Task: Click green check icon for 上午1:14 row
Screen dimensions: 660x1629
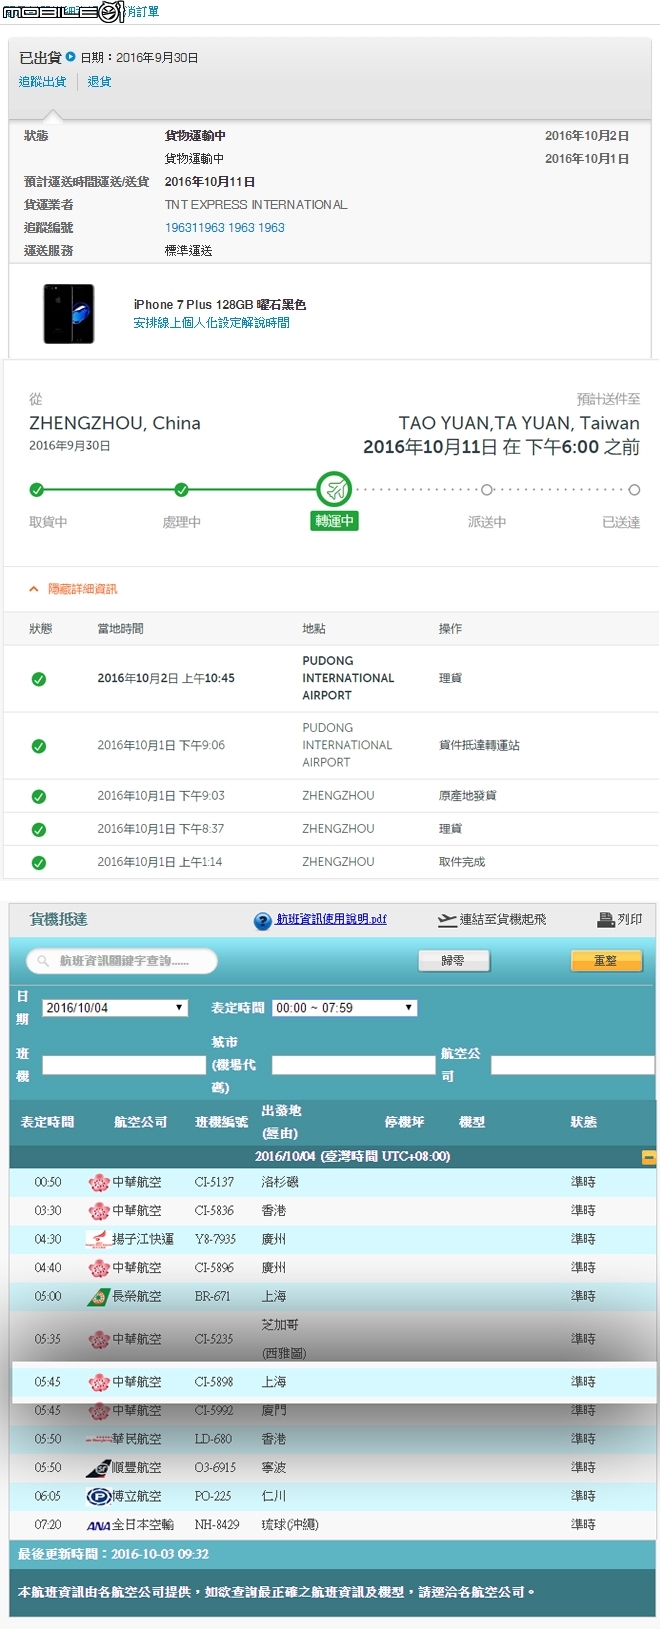Action: [38, 863]
